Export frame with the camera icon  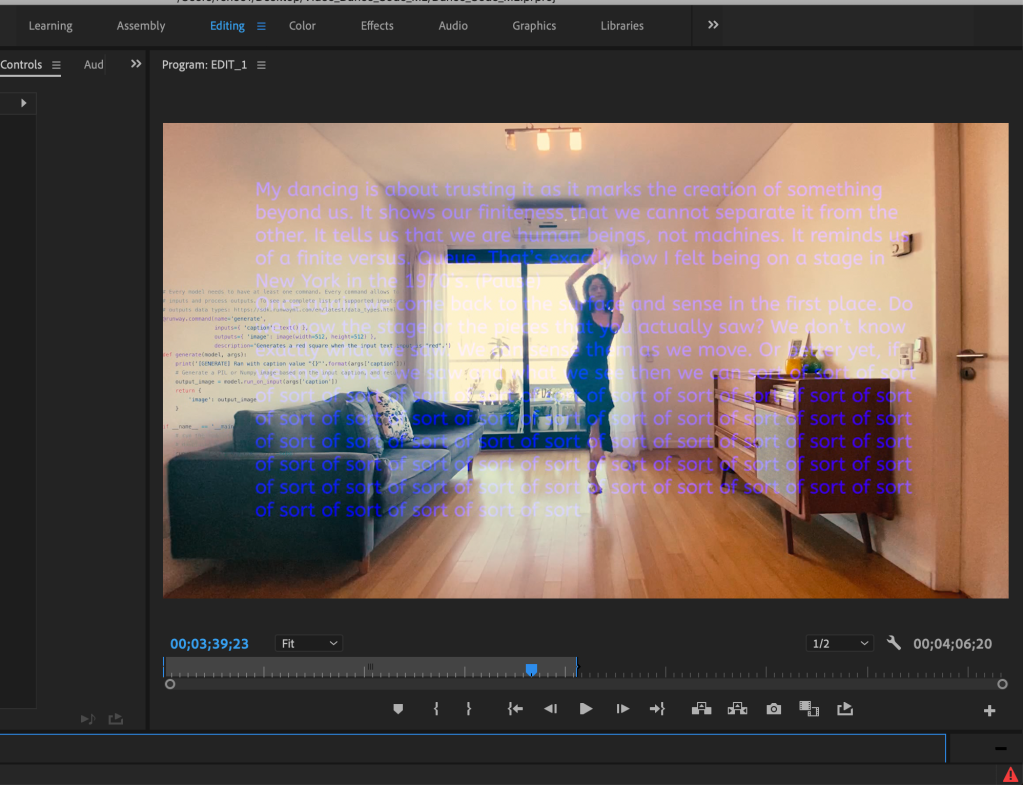point(773,709)
